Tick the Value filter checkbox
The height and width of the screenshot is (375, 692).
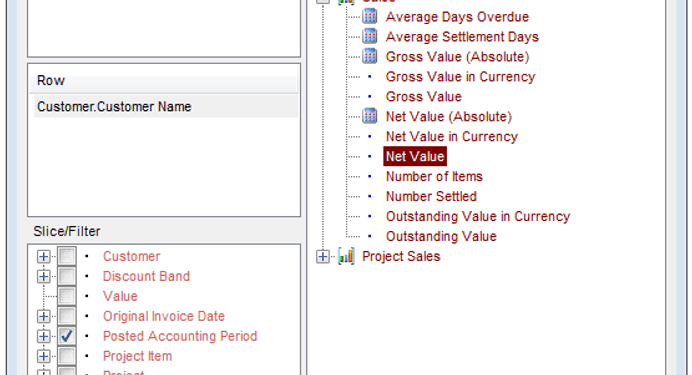point(67,296)
